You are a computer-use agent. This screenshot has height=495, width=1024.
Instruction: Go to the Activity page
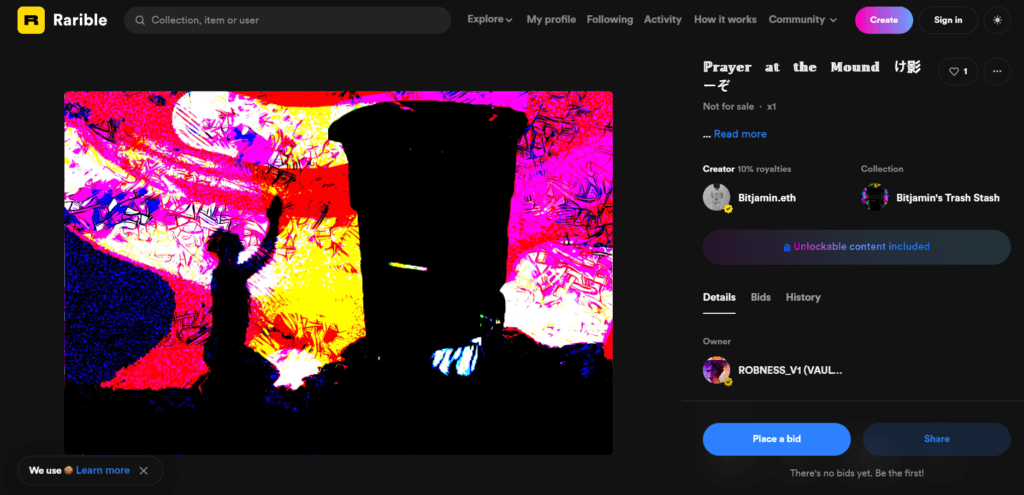click(662, 20)
